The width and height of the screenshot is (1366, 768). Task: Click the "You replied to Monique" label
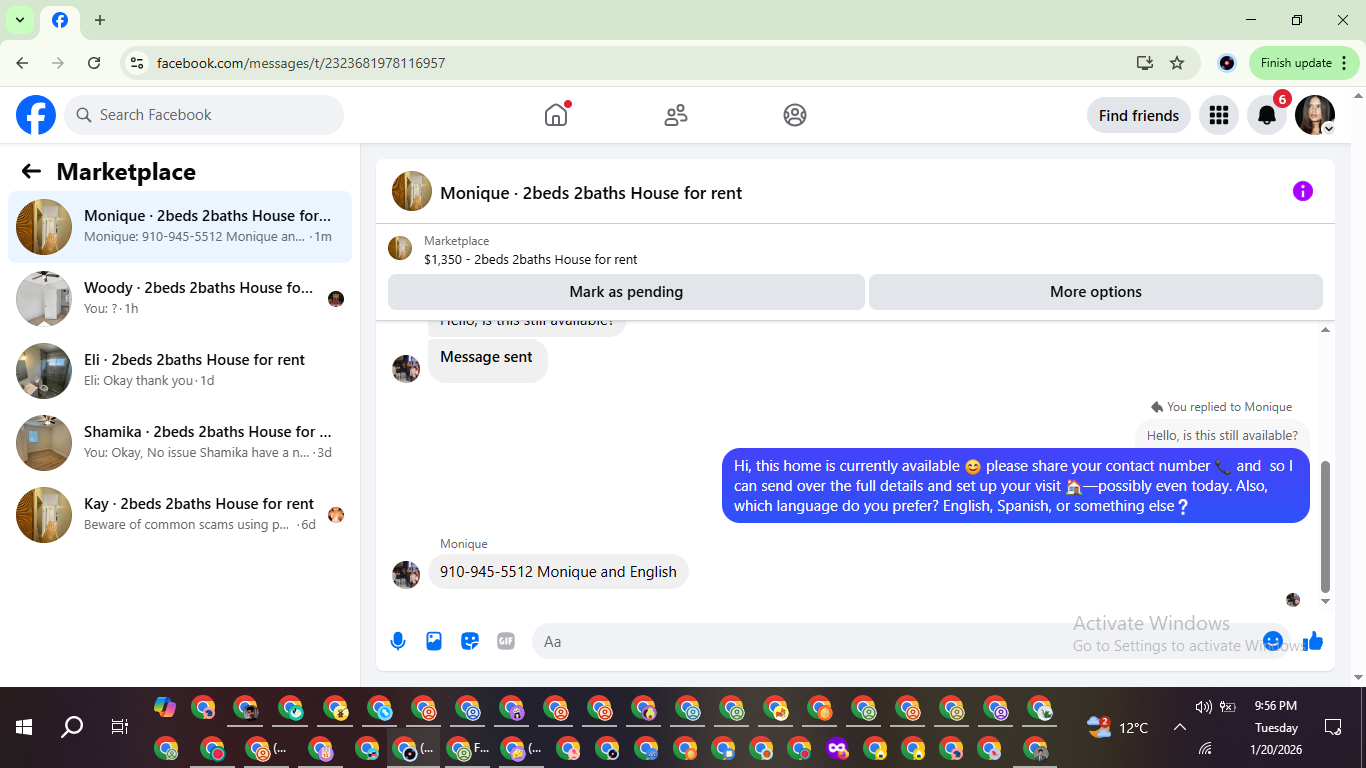tap(1229, 407)
